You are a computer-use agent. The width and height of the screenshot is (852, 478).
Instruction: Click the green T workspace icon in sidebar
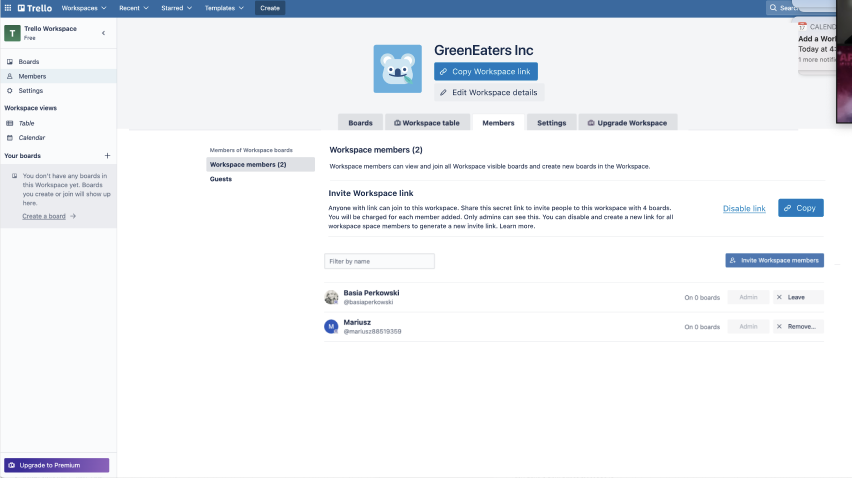pos(12,33)
